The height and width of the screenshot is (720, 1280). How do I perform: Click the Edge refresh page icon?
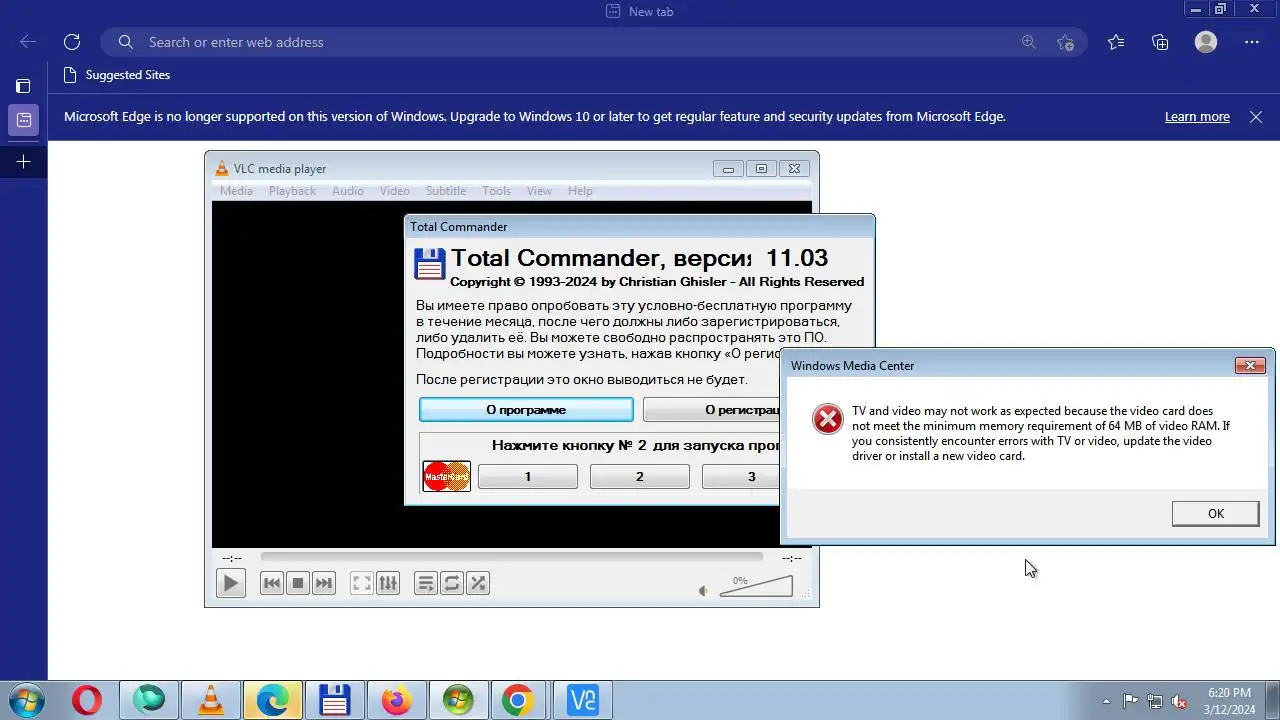click(72, 42)
